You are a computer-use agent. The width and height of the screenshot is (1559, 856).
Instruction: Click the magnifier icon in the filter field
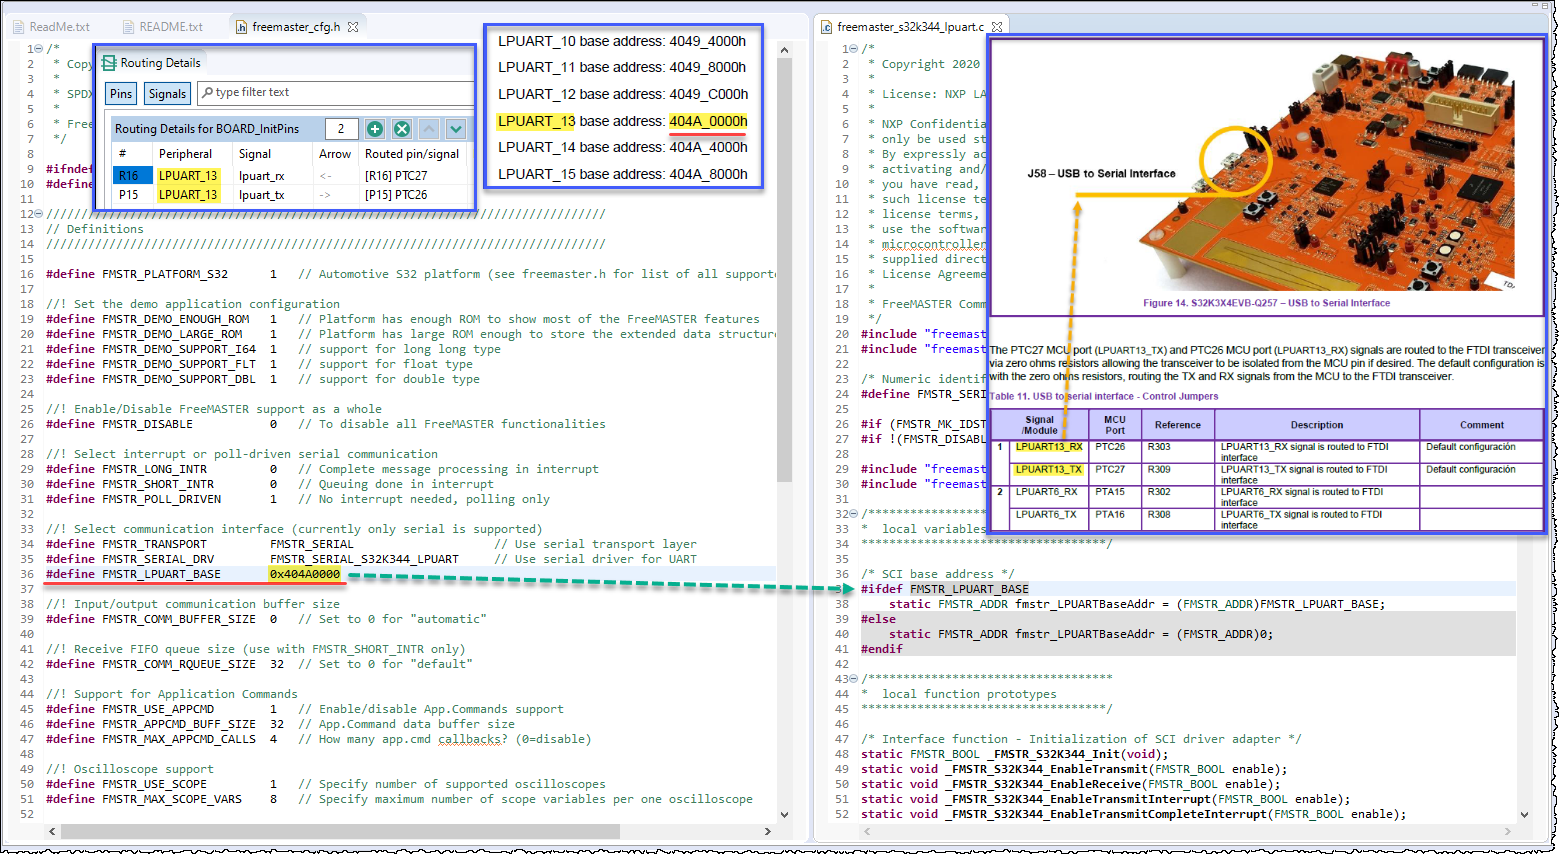pyautogui.click(x=207, y=92)
